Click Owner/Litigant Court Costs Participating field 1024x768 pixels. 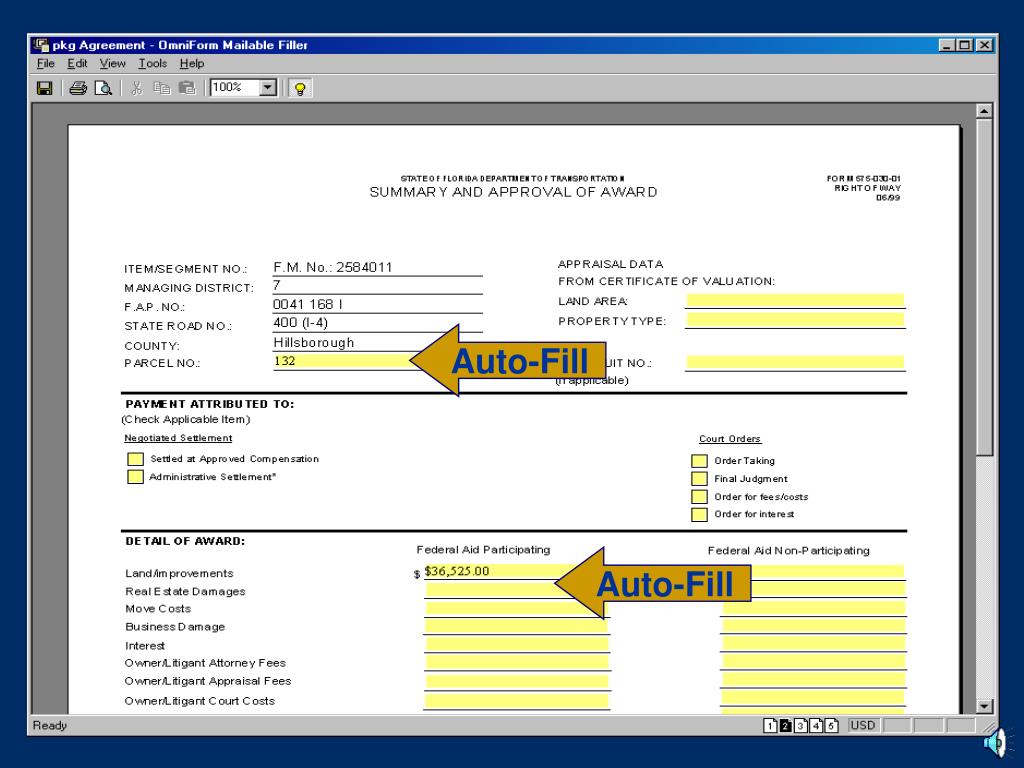click(x=516, y=701)
